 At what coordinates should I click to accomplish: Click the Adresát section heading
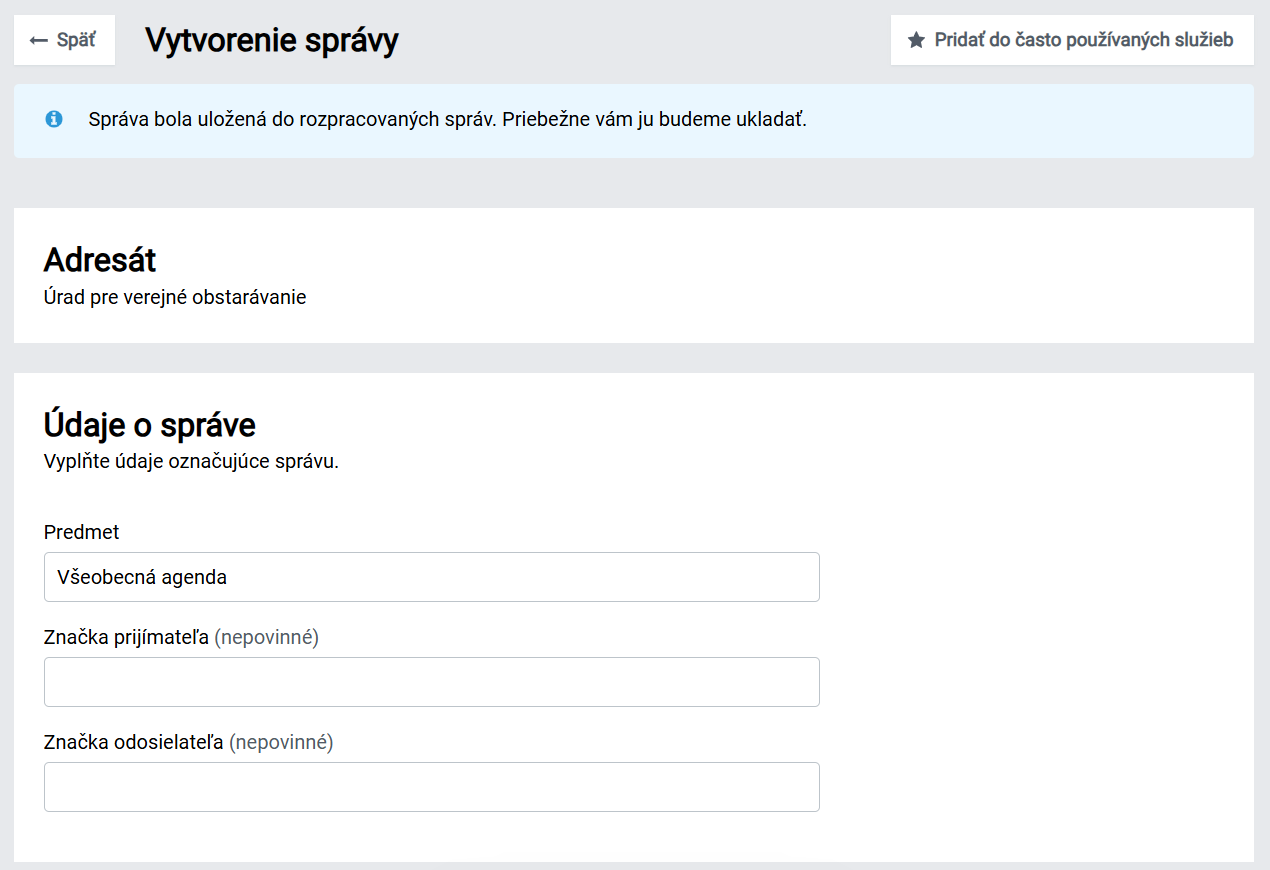pos(100,260)
